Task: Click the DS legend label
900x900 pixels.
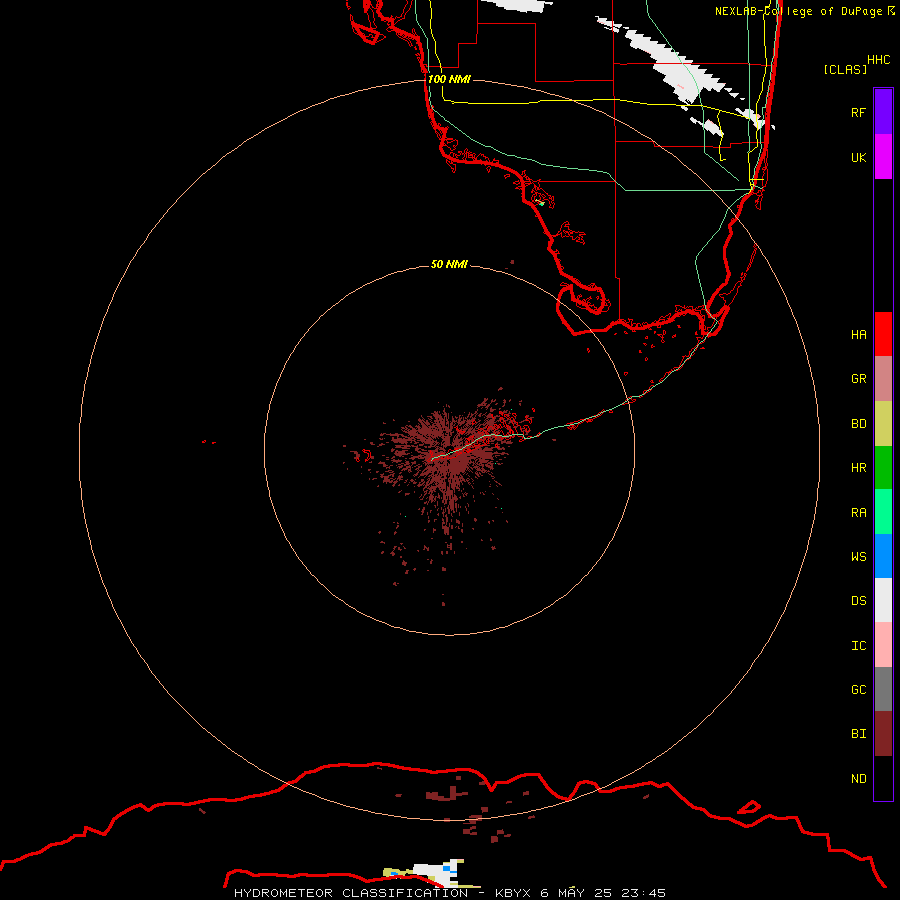Action: [x=858, y=601]
